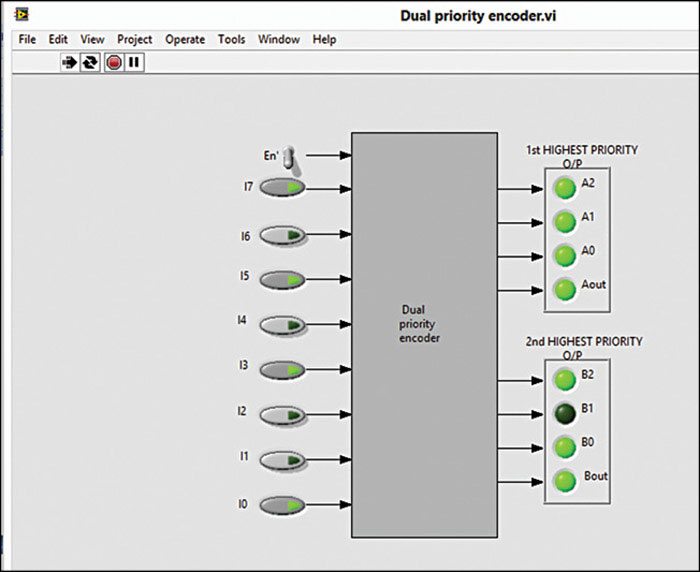
Task: Click the dark B1 LED indicator
Action: point(565,413)
